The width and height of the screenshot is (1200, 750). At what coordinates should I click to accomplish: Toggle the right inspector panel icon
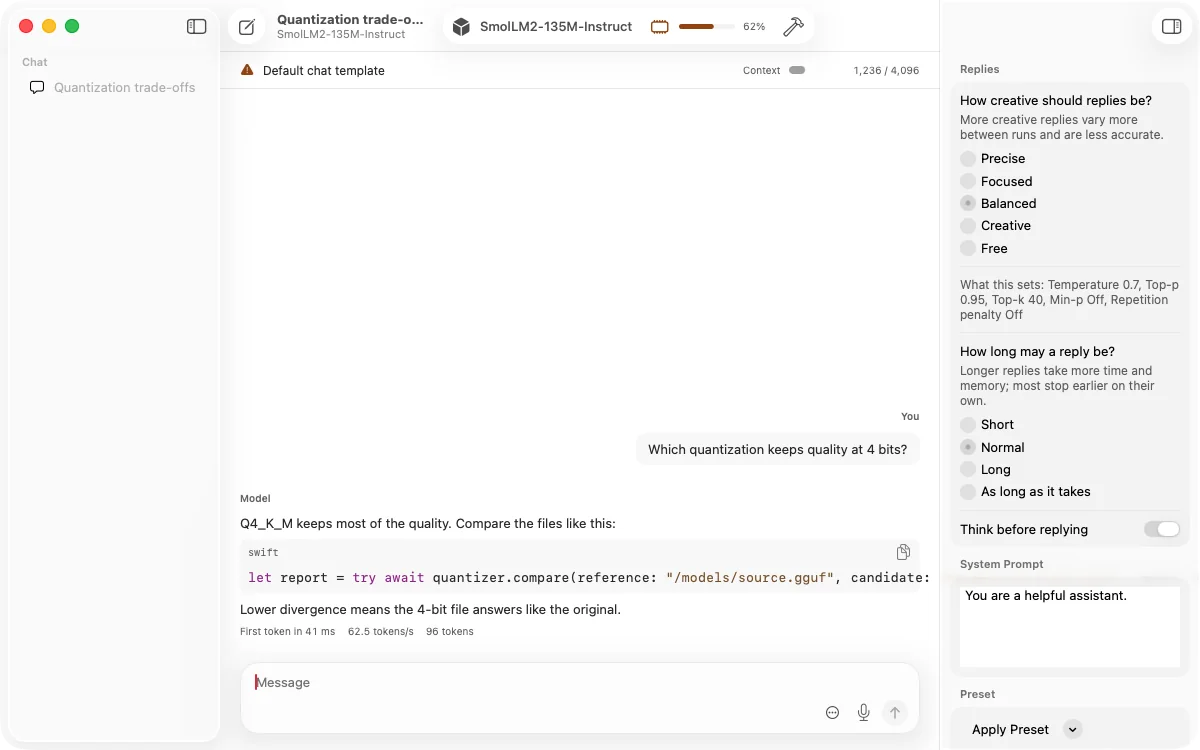[x=1172, y=27]
